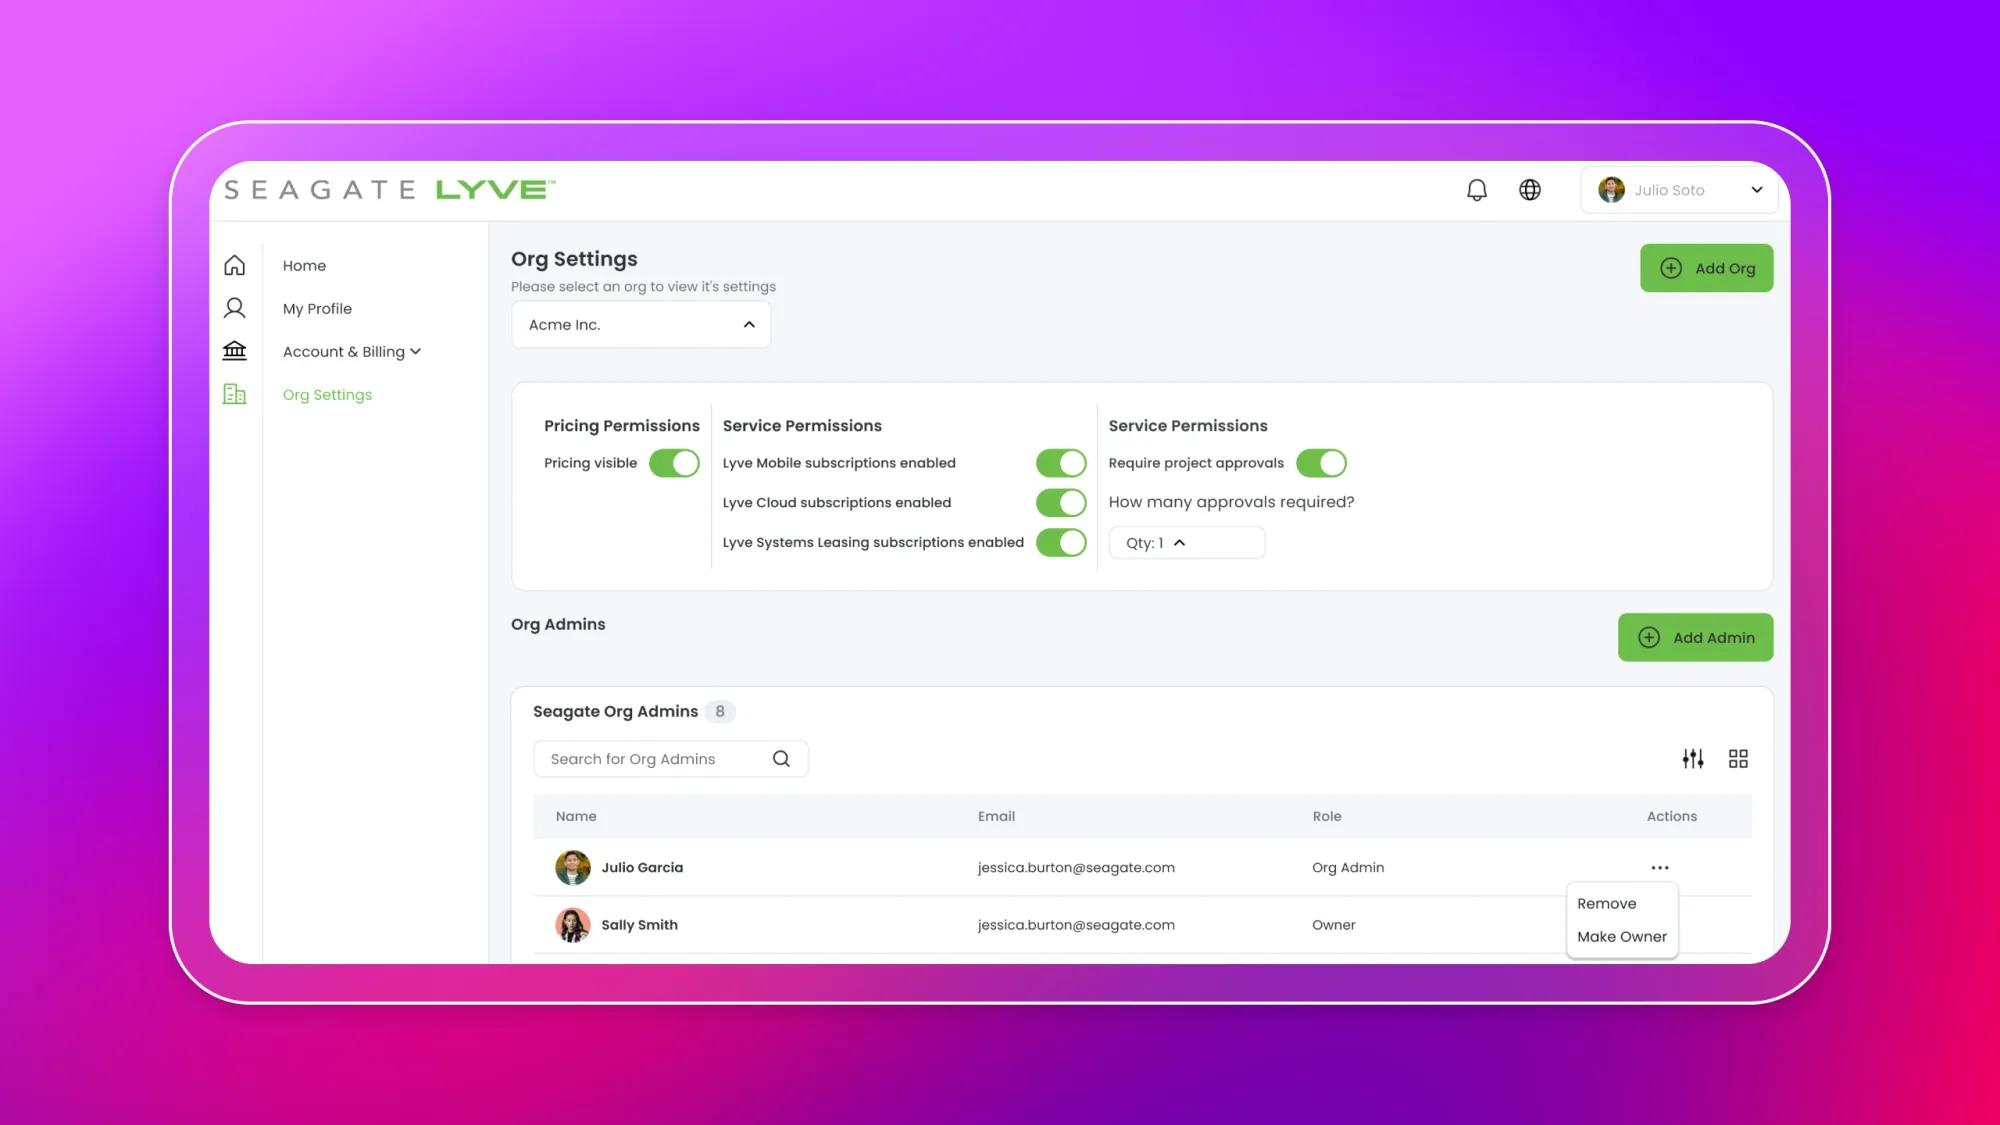Select Make Owner from context menu

pyautogui.click(x=1621, y=937)
